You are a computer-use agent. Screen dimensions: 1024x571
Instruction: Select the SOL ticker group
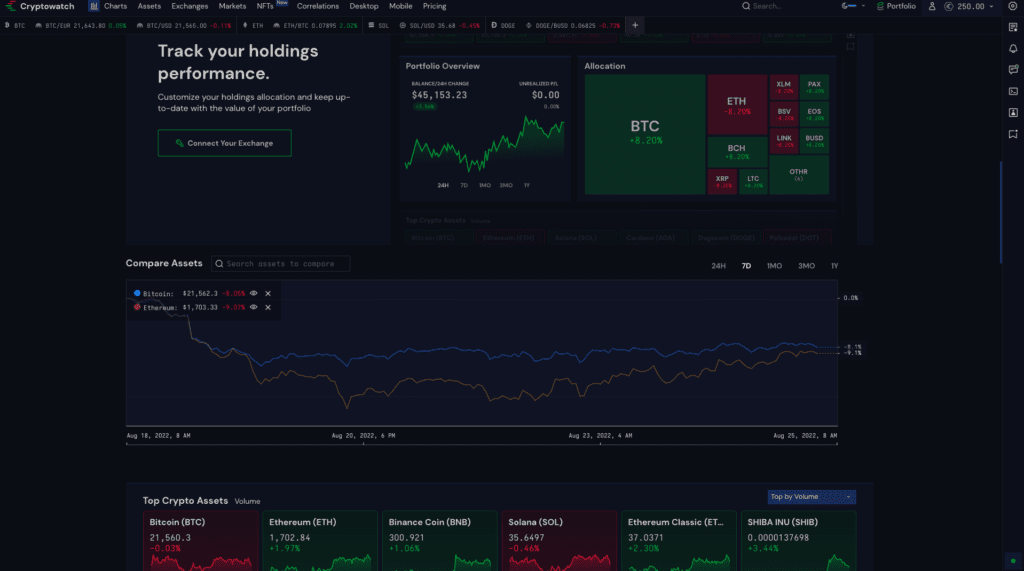379,25
